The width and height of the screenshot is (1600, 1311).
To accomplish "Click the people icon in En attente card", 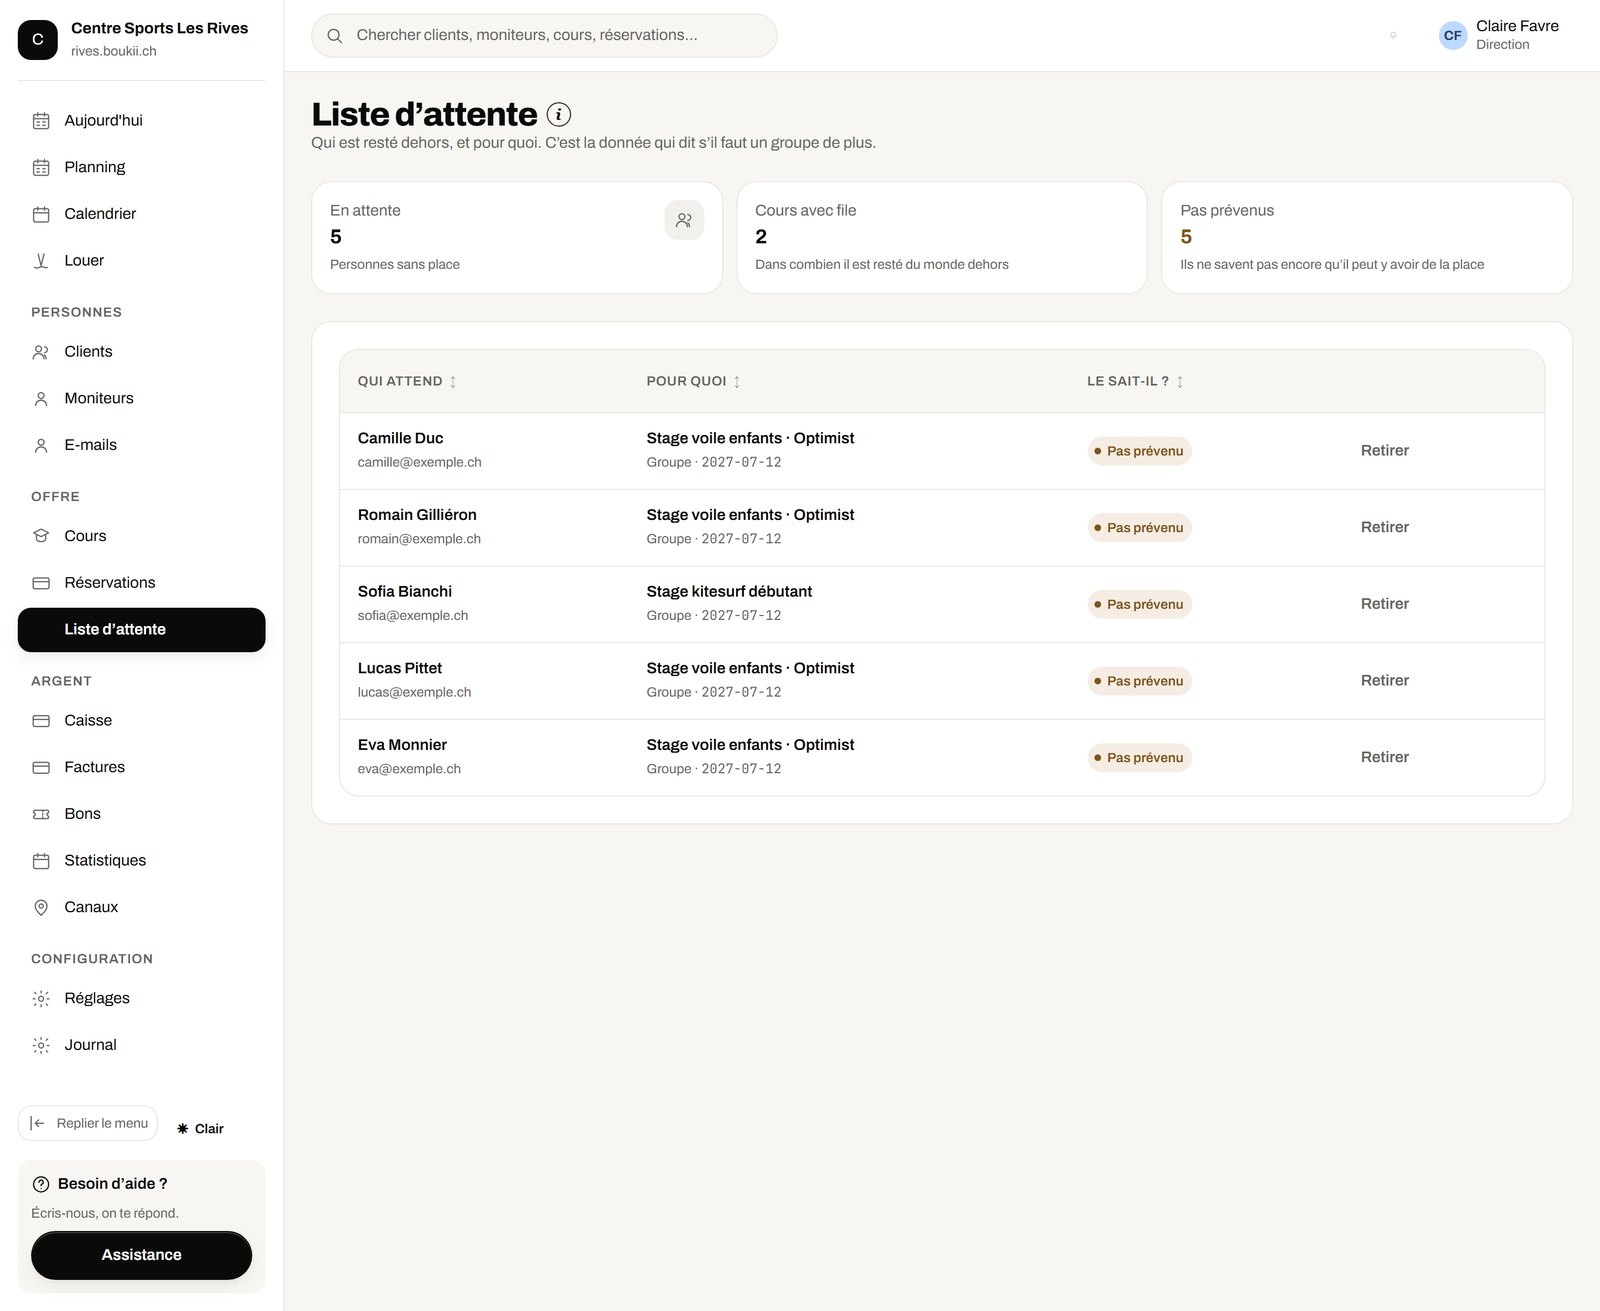I will (x=684, y=220).
